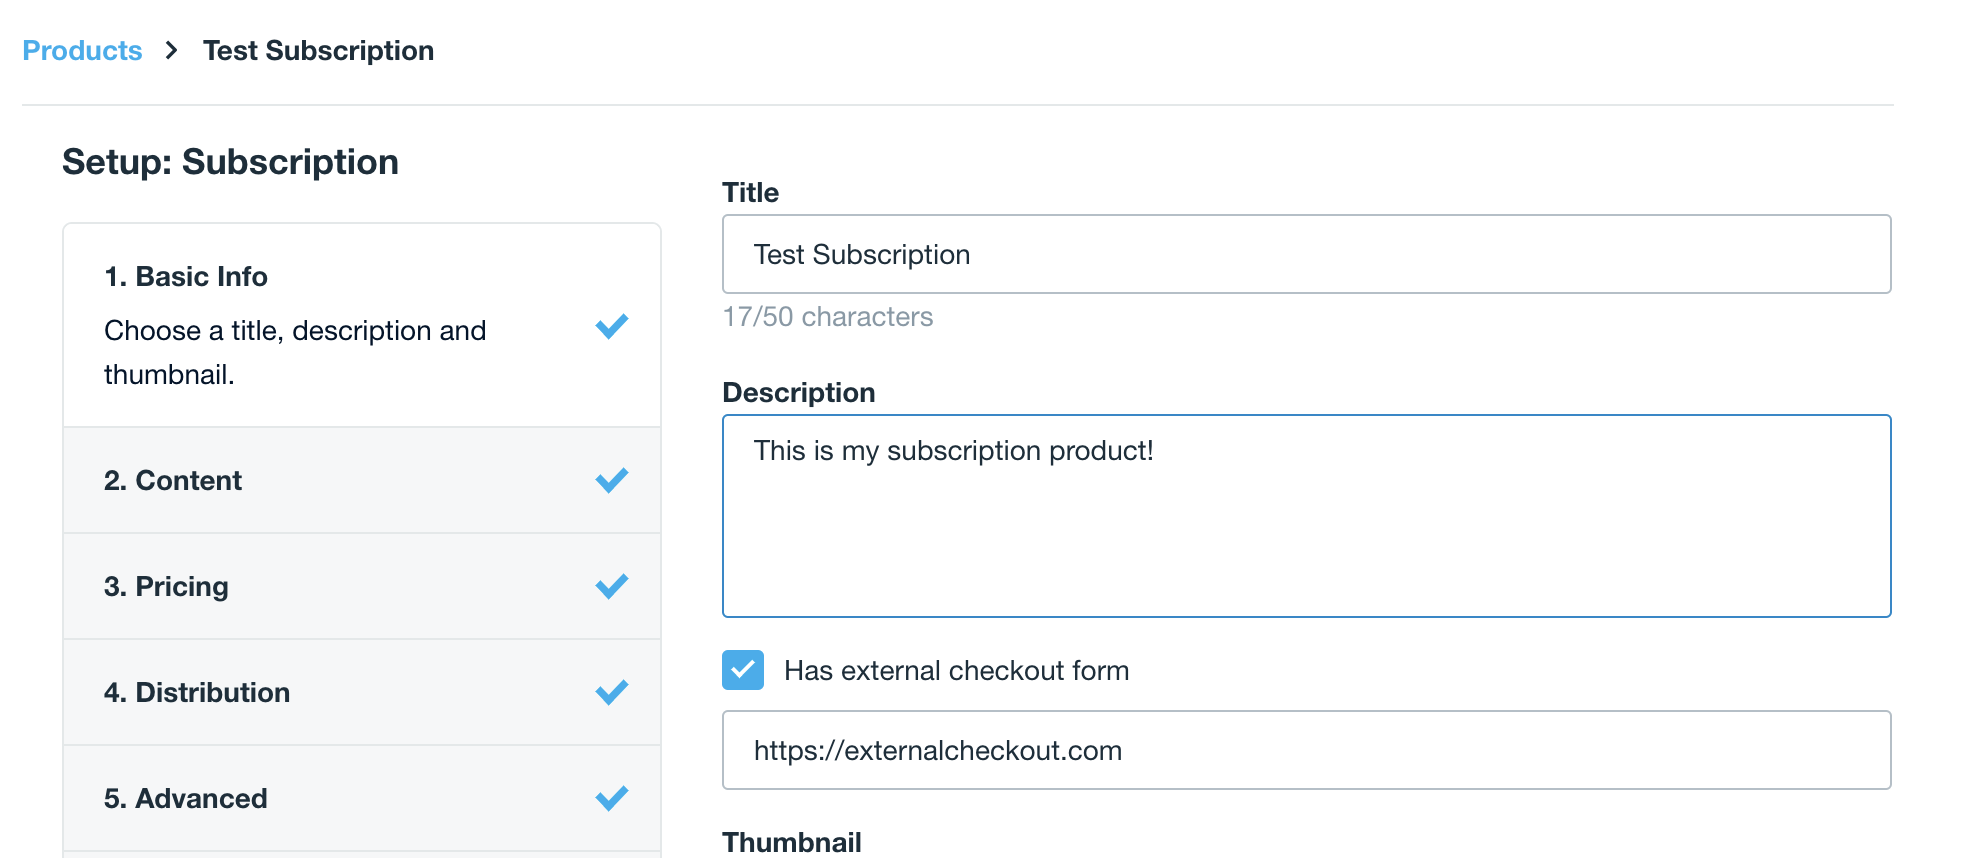1988x858 pixels.
Task: Select the Advanced setup step
Action: 186,799
